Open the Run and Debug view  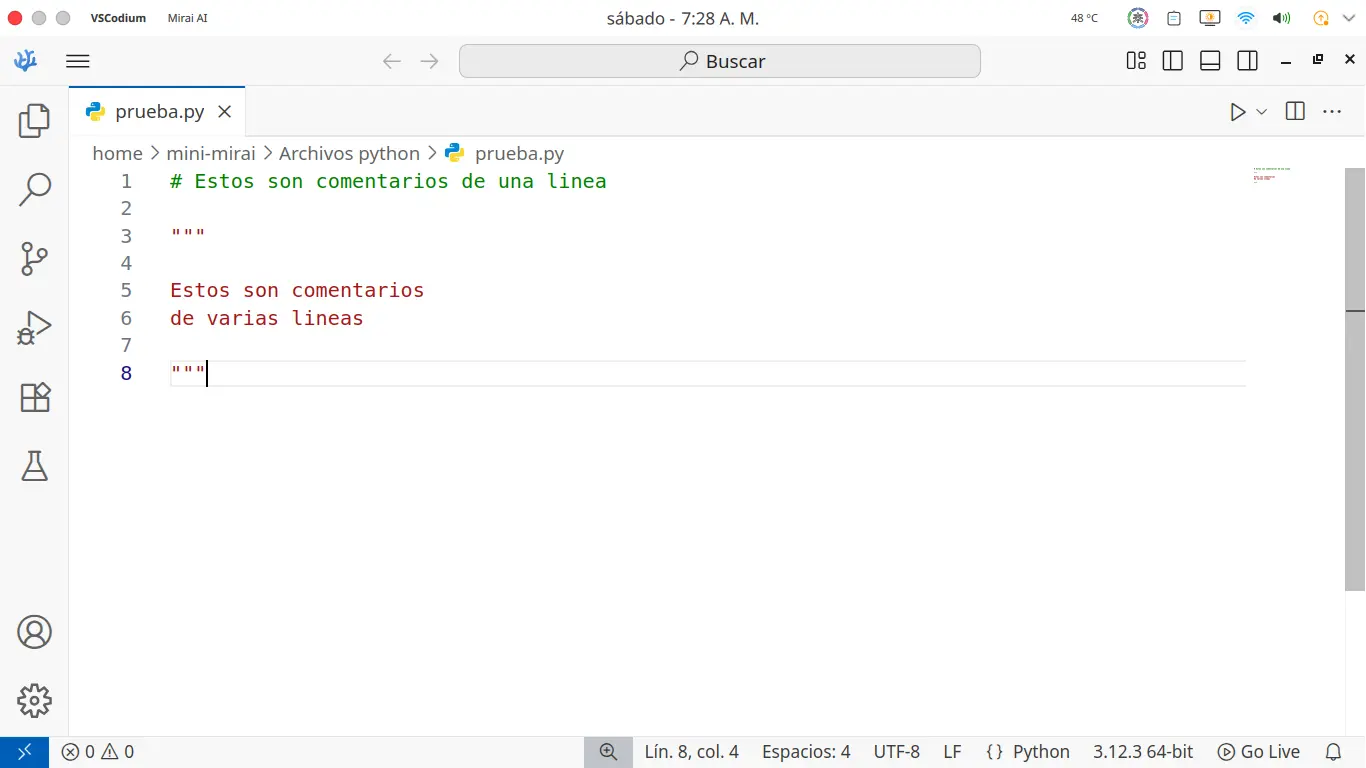coord(34,328)
